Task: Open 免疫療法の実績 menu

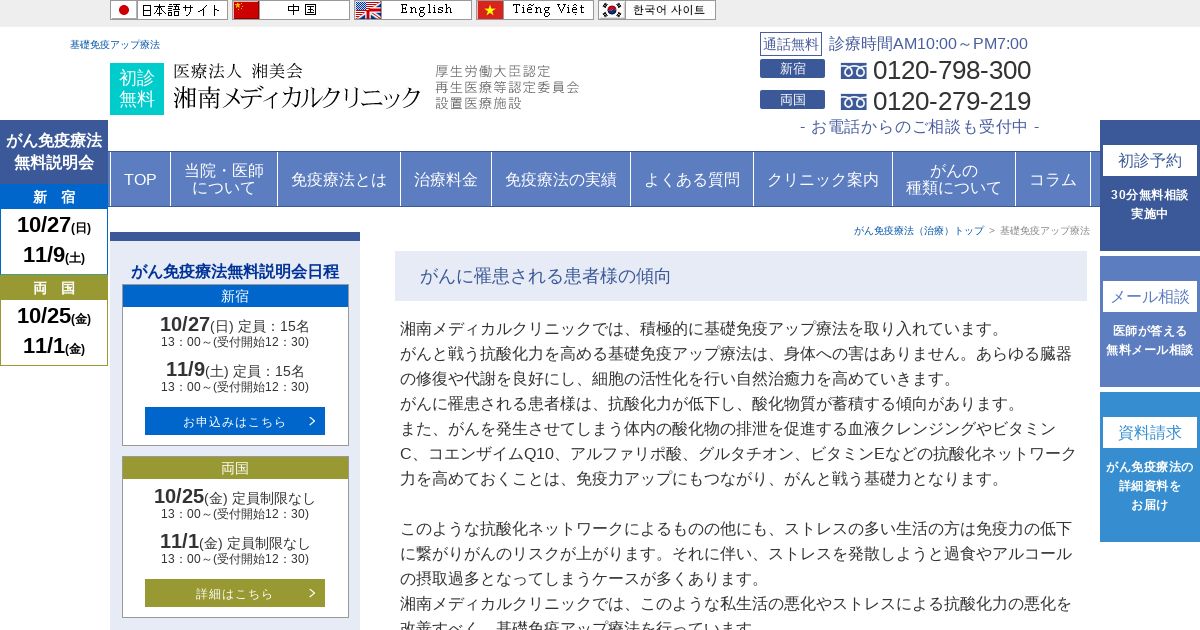Action: pyautogui.click(x=561, y=179)
